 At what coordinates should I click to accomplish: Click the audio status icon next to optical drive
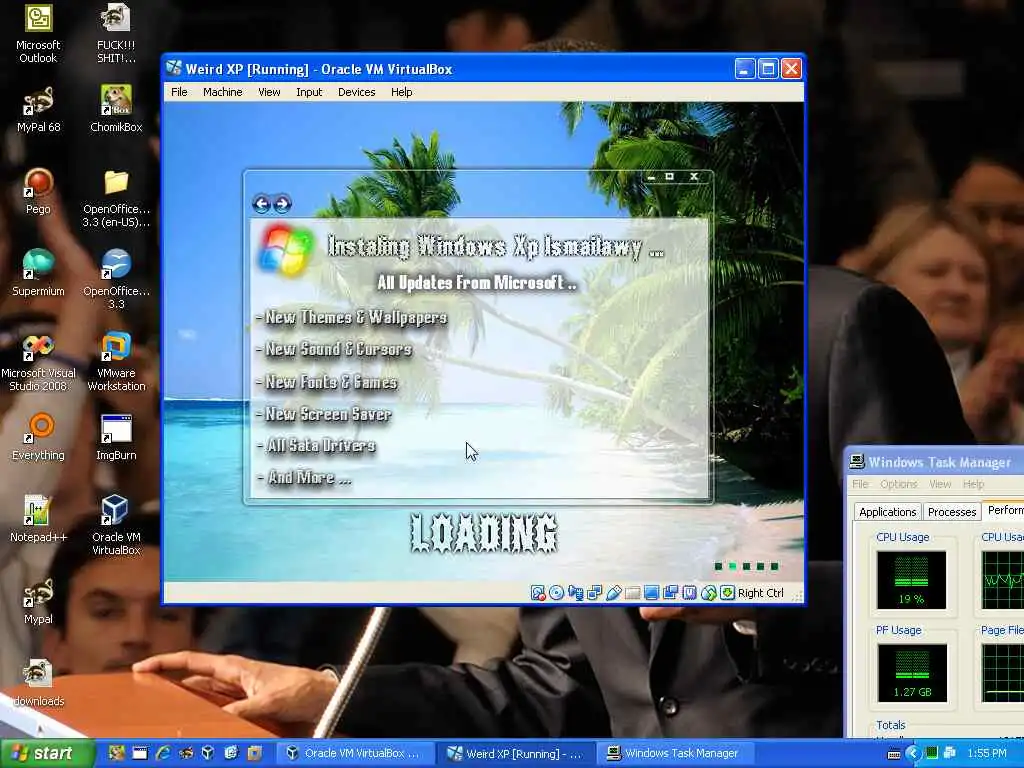point(575,593)
